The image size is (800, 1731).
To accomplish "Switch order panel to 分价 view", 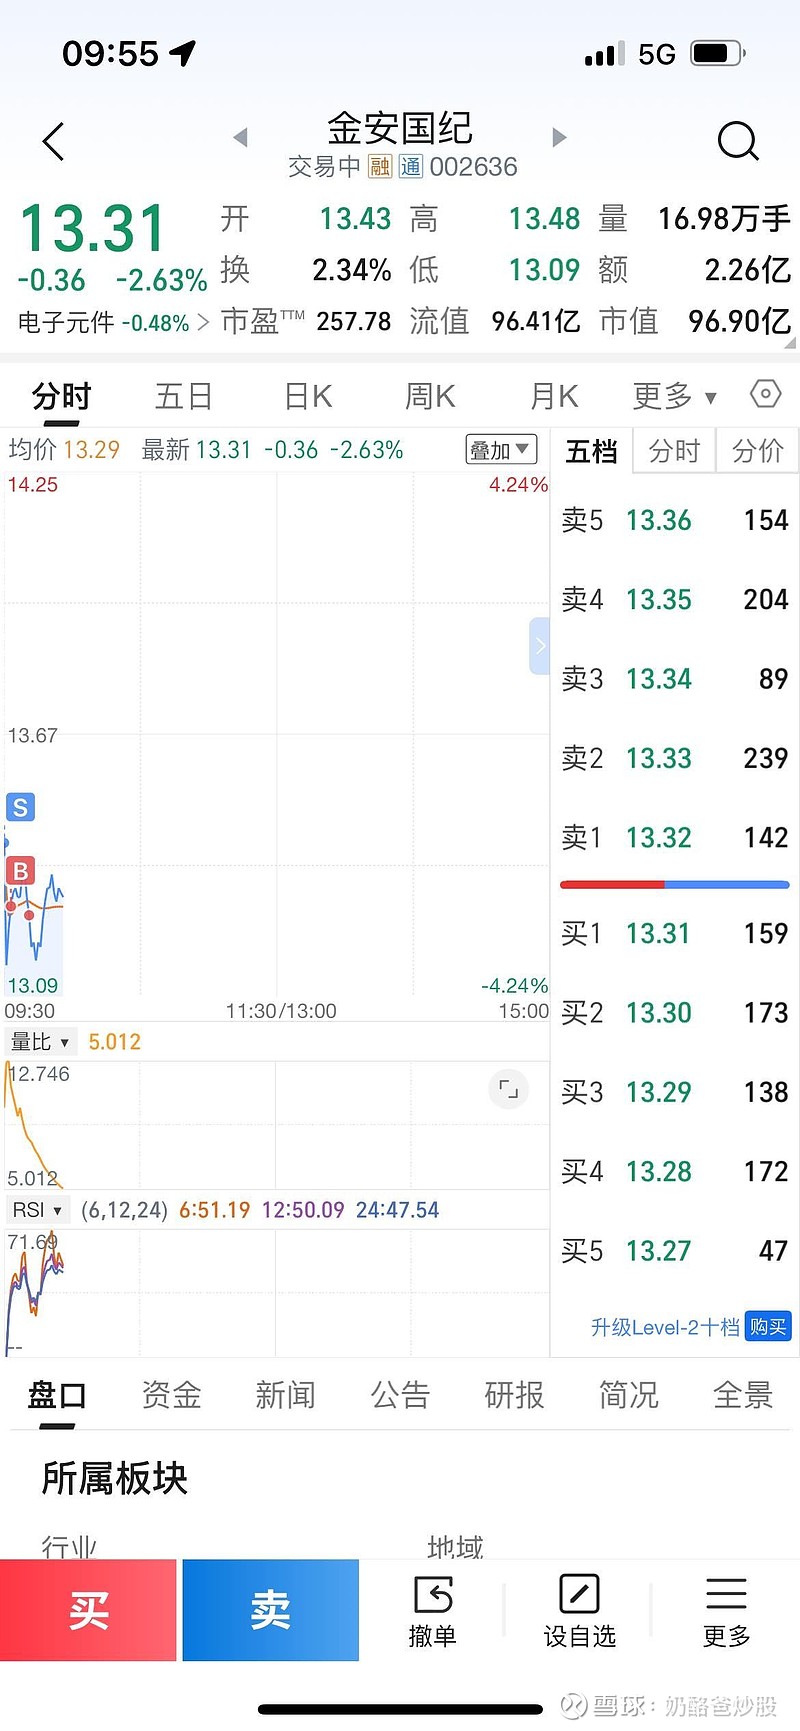I will [x=757, y=451].
